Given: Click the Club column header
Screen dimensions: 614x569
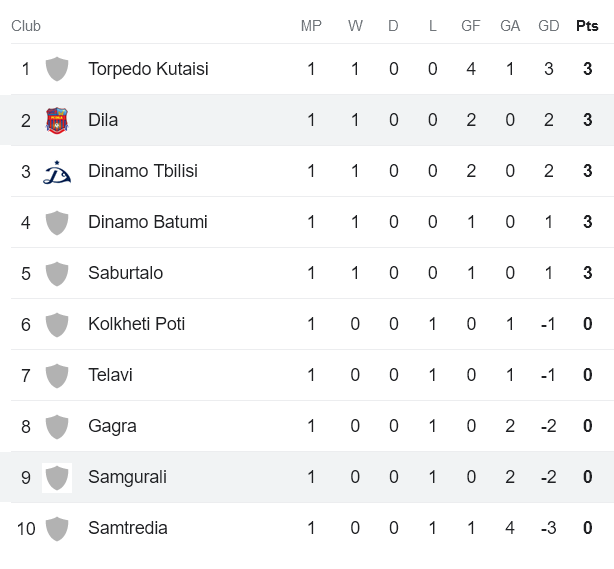Looking at the screenshot, I should 26,26.
